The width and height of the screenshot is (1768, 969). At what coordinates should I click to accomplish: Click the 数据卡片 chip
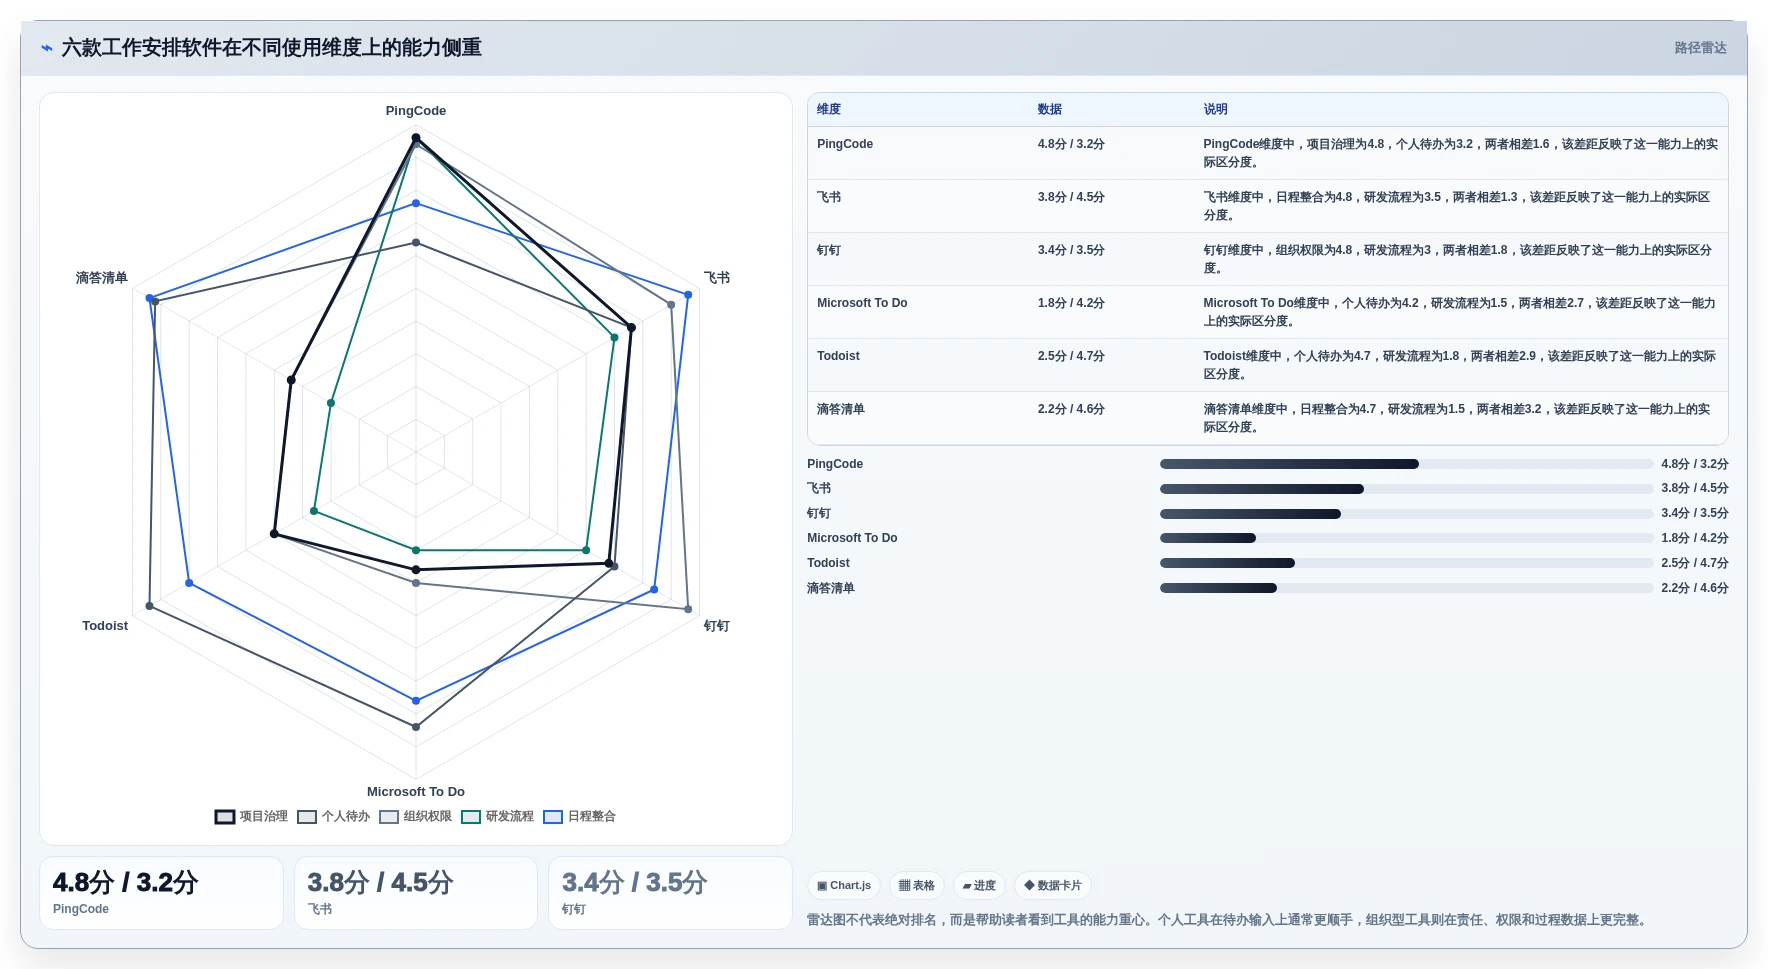pyautogui.click(x=1053, y=886)
